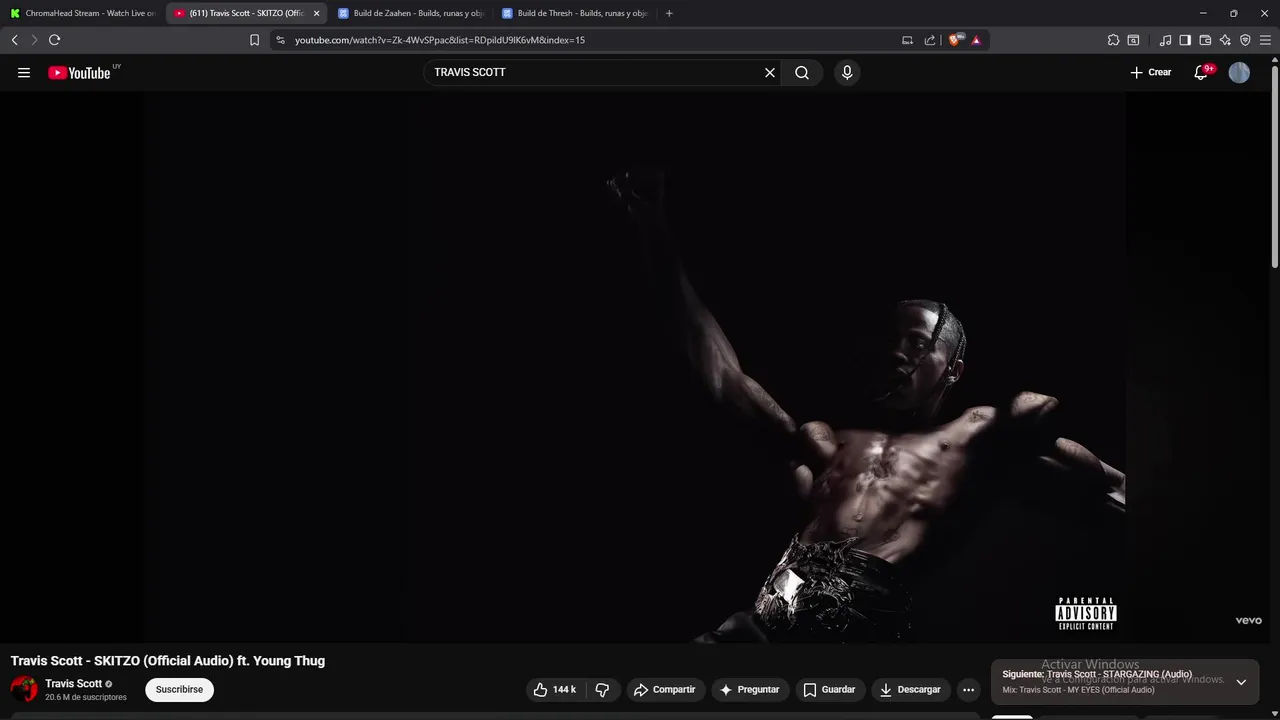The width and height of the screenshot is (1280, 720).
Task: Open Brave playlist music note icon
Action: [1165, 40]
